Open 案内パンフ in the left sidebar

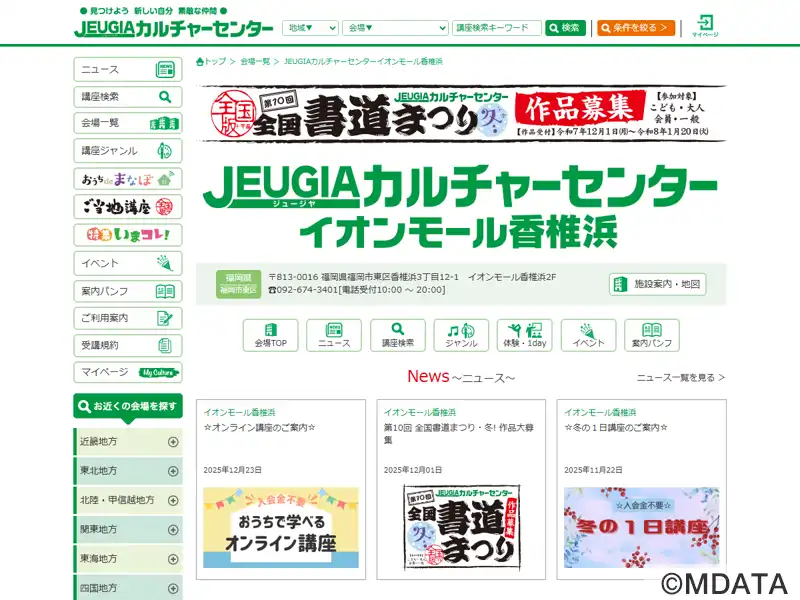click(x=128, y=291)
